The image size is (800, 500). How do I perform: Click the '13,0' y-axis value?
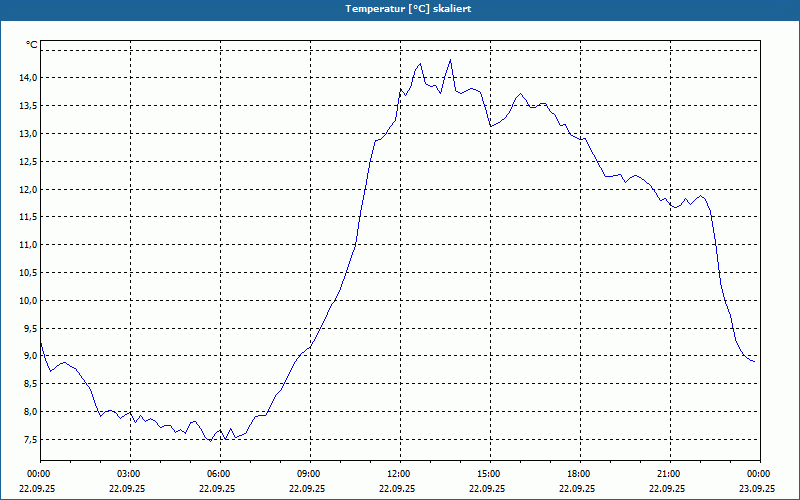pos(29,134)
